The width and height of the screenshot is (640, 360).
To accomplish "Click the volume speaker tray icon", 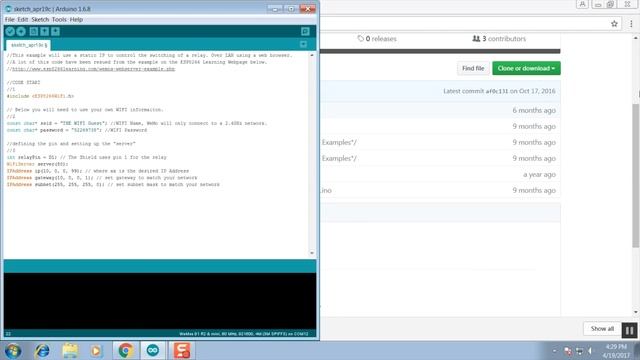I will (x=590, y=351).
